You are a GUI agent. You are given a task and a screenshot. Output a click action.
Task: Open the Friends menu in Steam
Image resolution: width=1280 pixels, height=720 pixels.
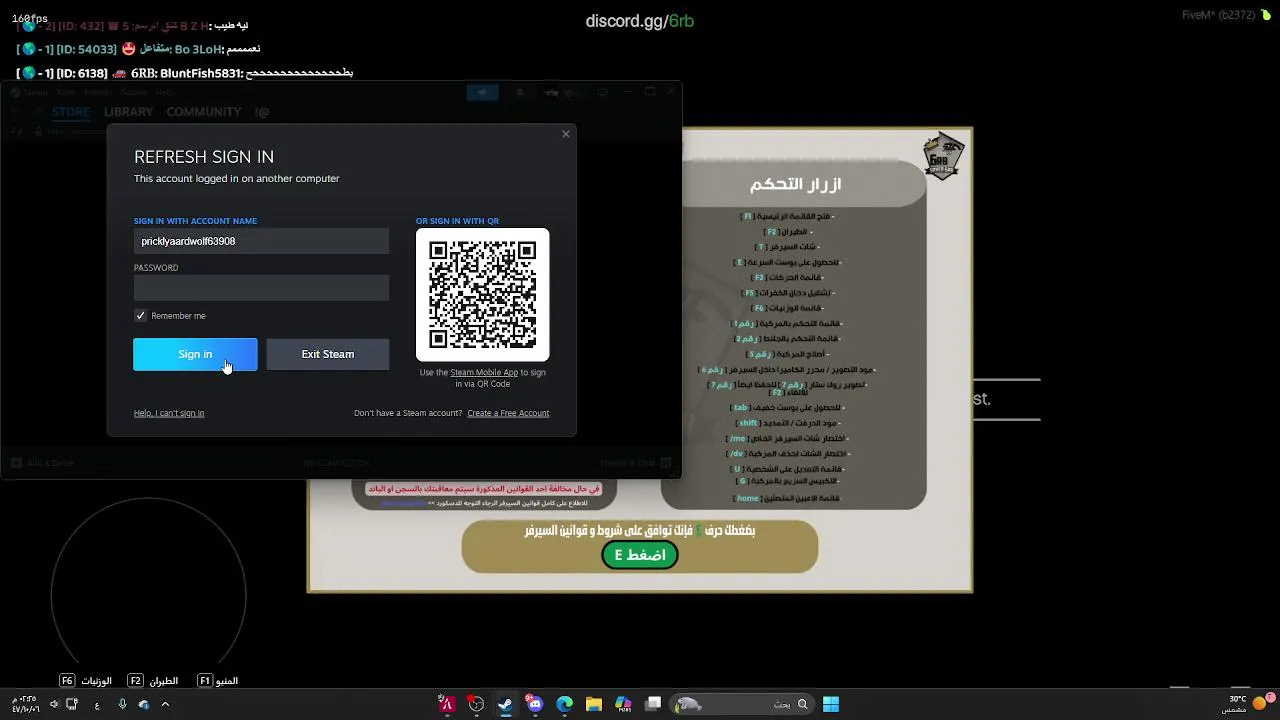(98, 92)
